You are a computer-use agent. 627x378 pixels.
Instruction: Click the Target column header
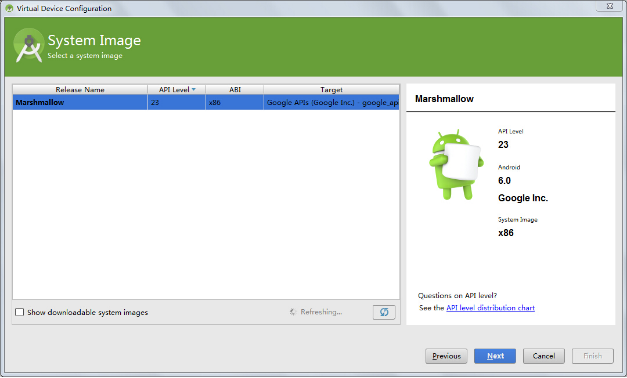point(331,90)
